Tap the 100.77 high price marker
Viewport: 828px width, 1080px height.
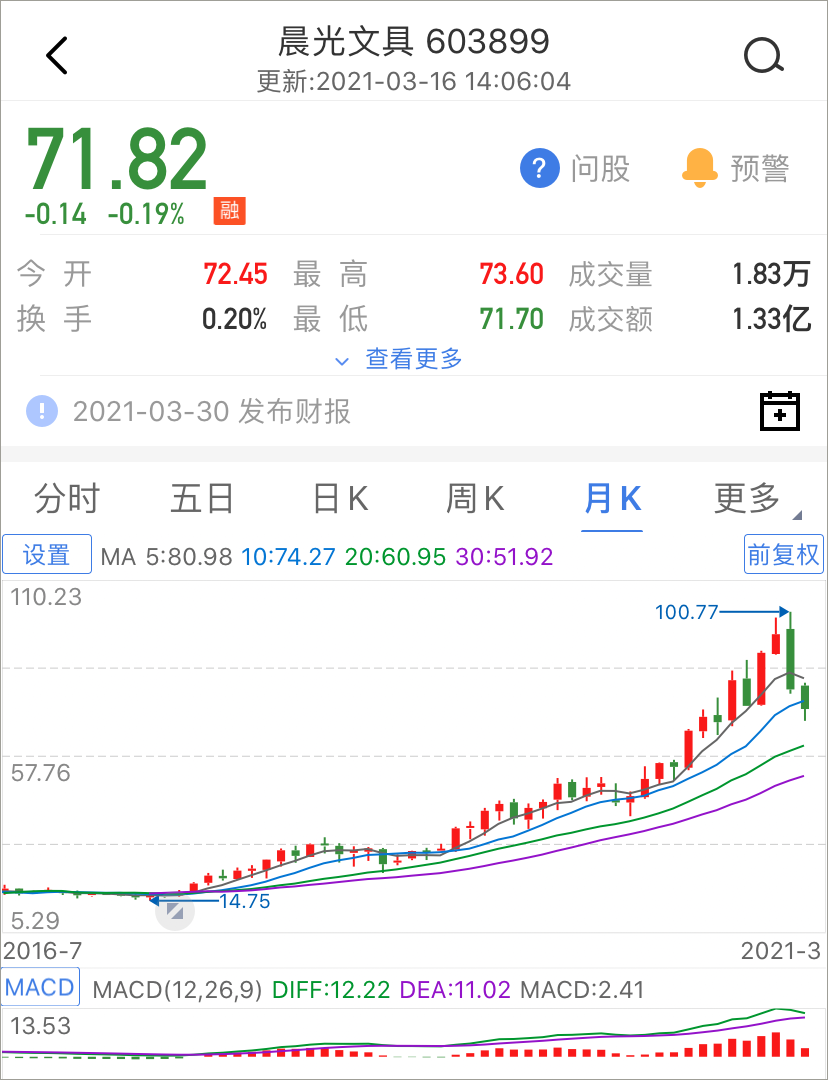[x=686, y=612]
